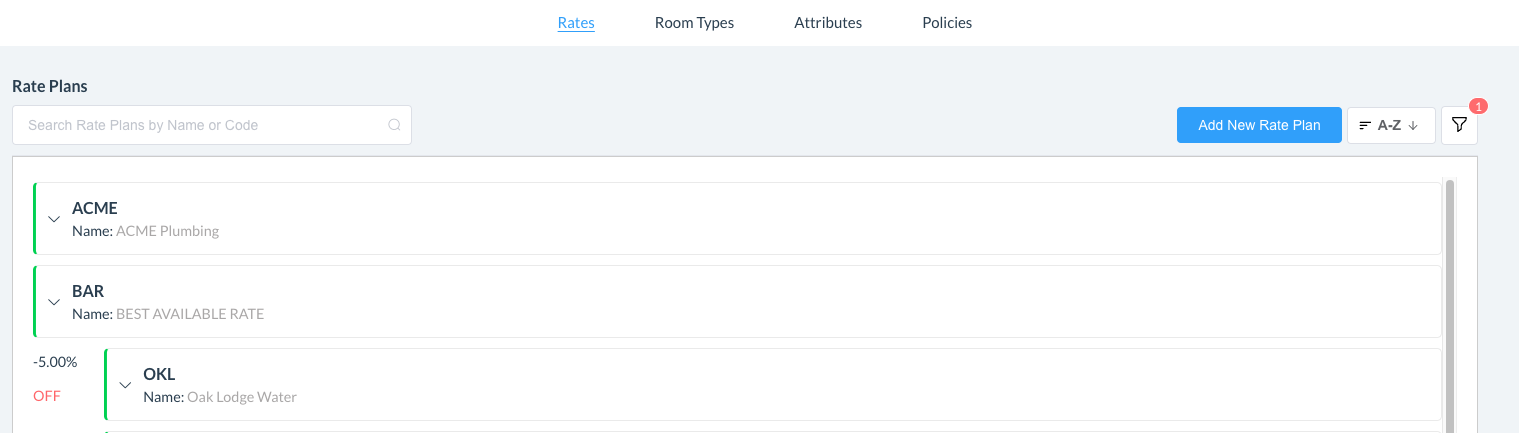Focus the Search Rate Plans field
The width and height of the screenshot is (1519, 433).
pyautogui.click(x=200, y=125)
